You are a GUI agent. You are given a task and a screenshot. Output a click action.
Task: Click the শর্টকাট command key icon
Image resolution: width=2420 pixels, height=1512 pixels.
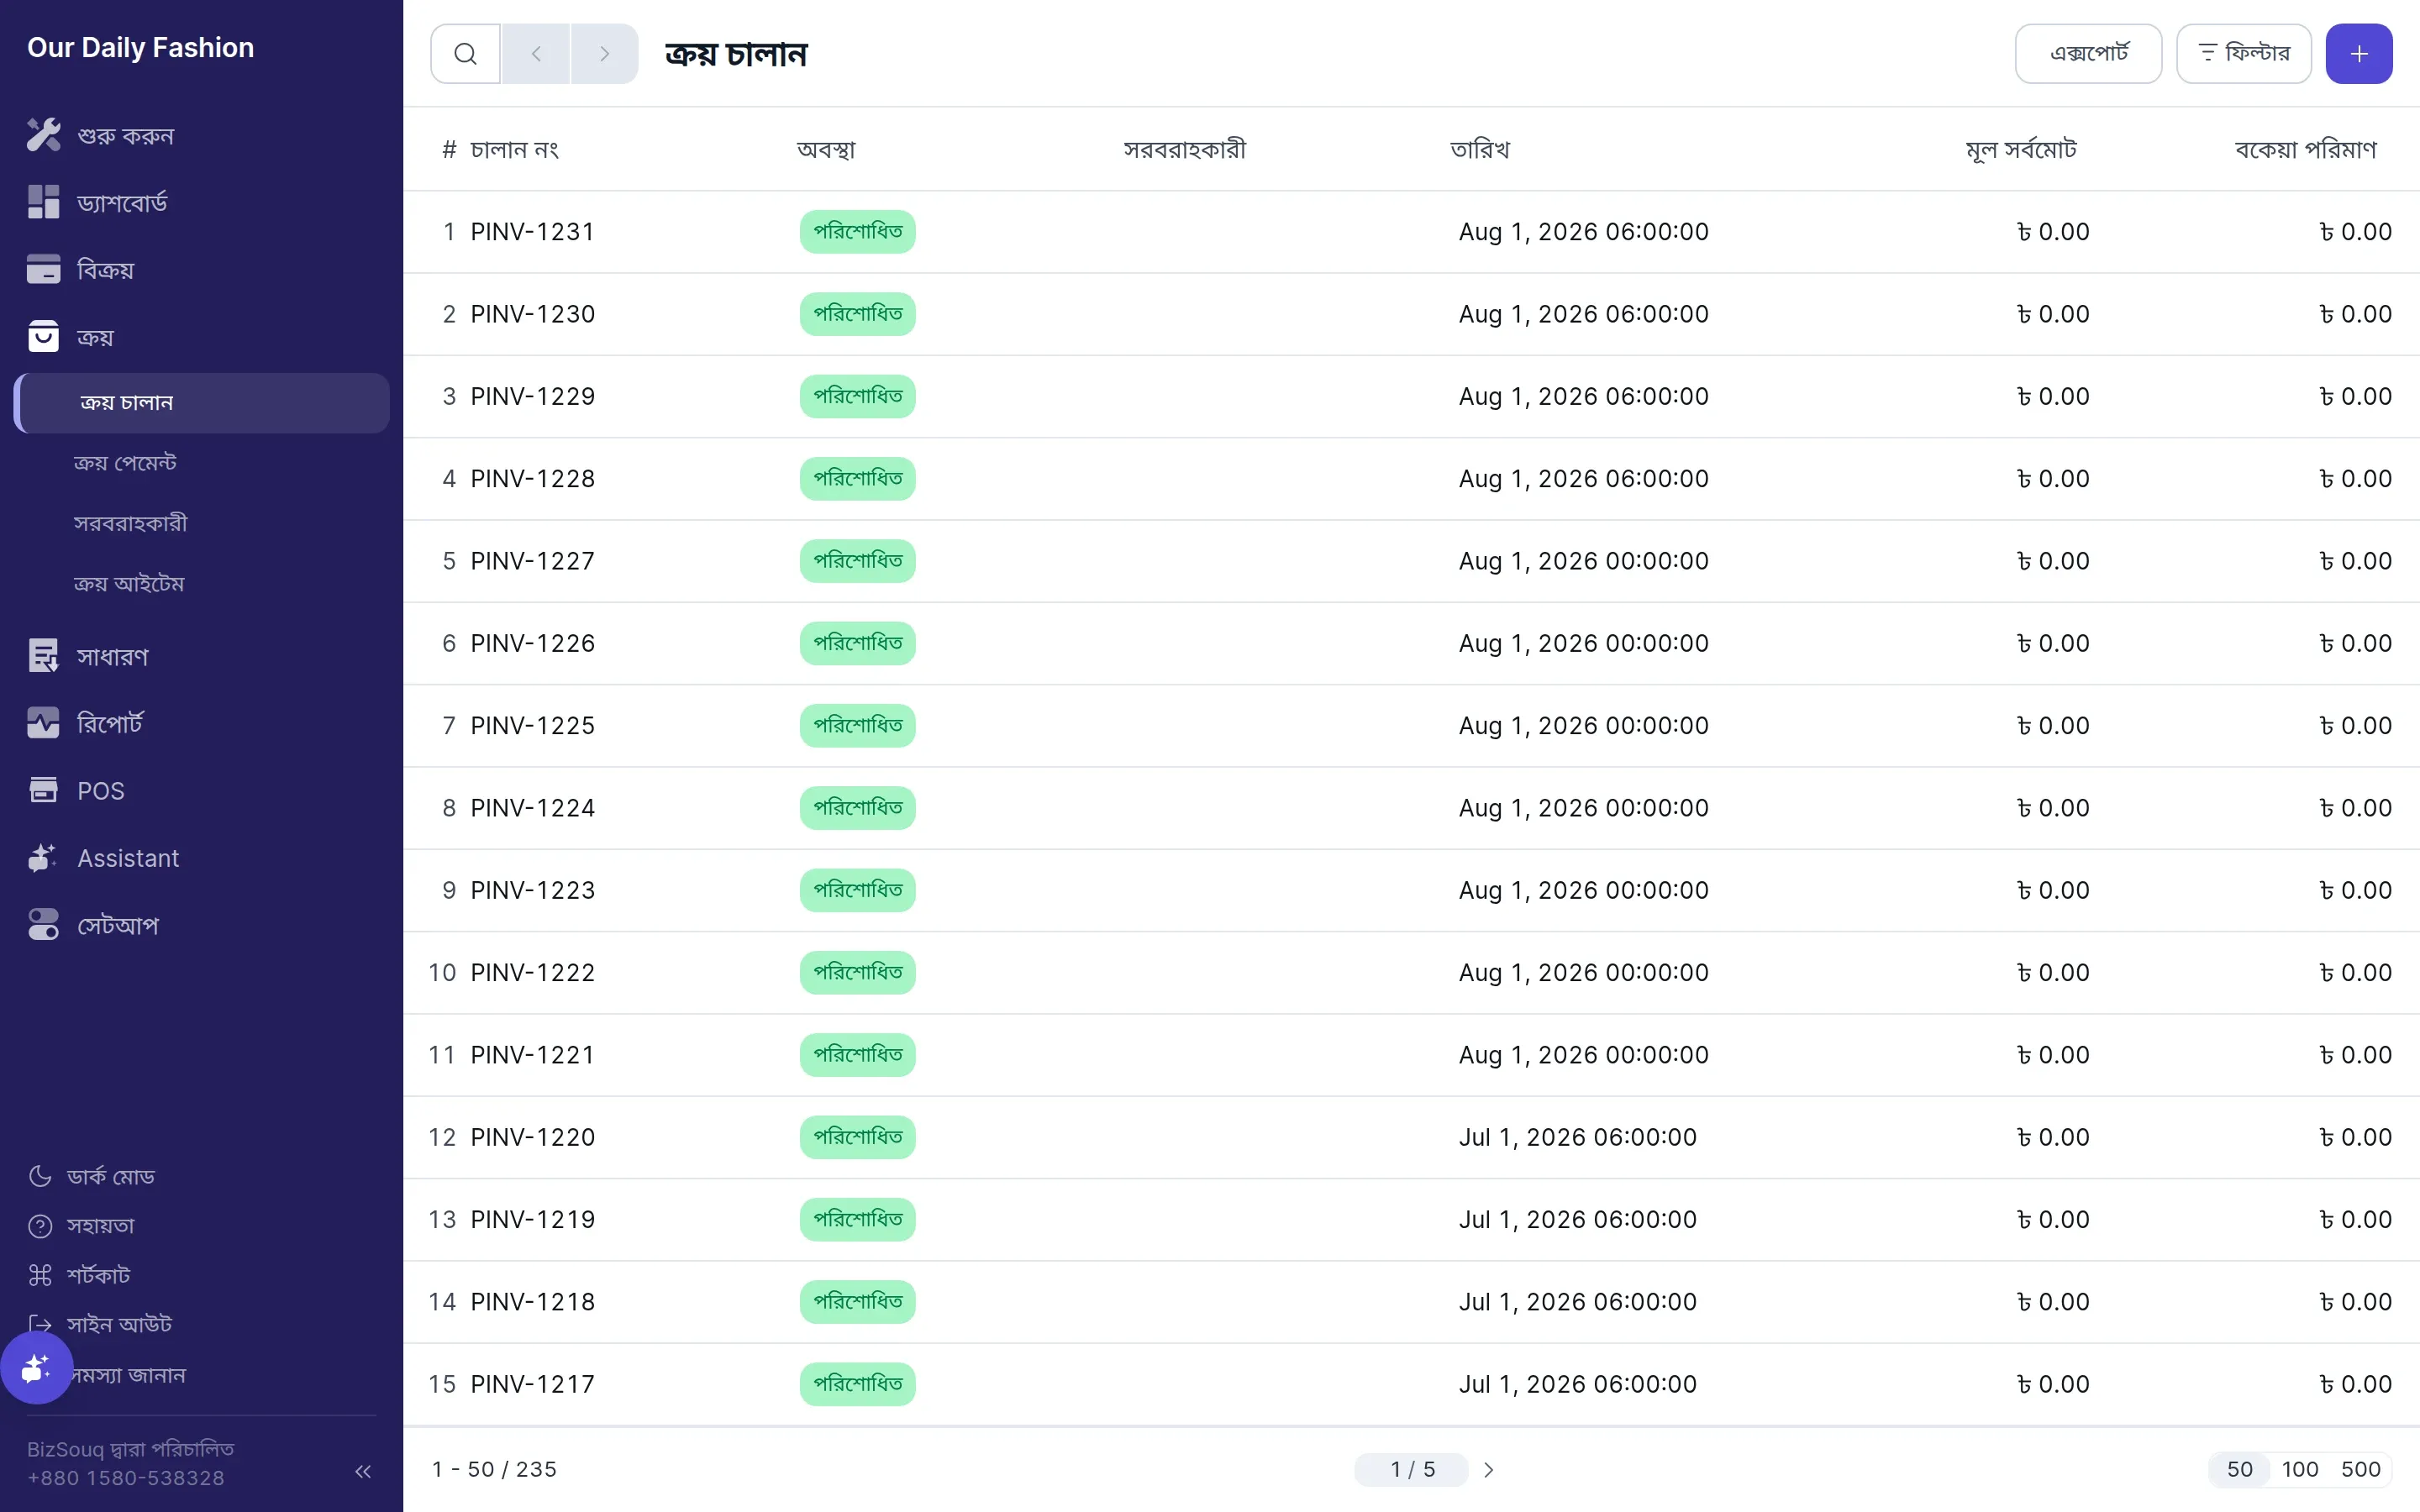point(40,1275)
